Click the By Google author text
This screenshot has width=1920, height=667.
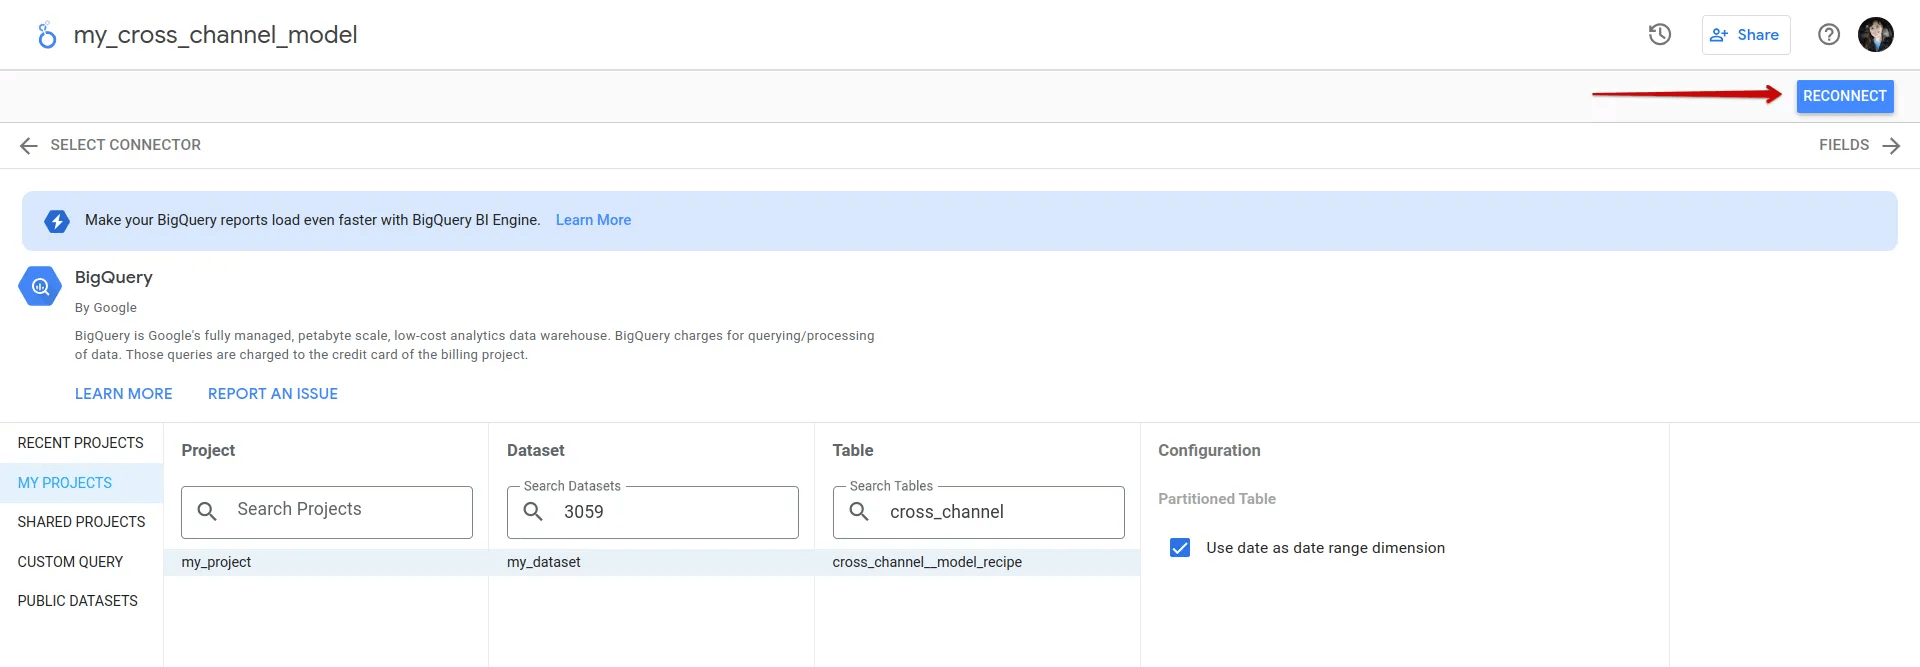point(106,308)
